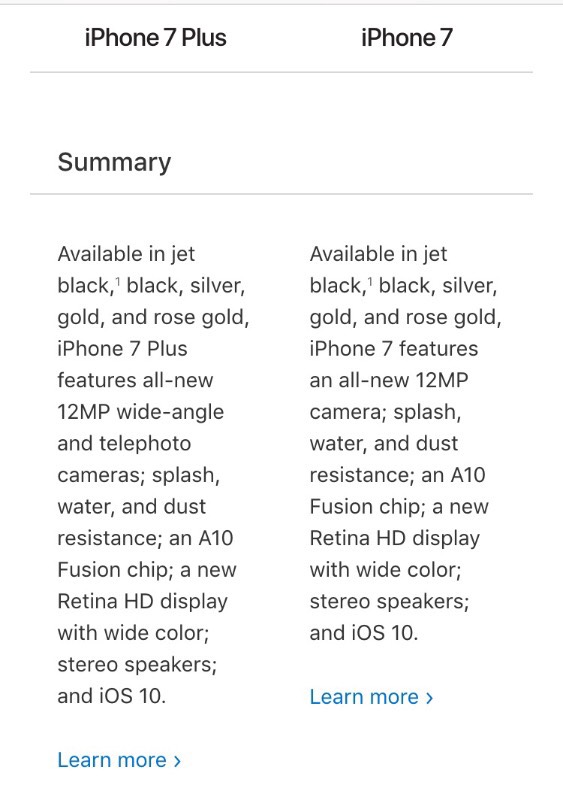The width and height of the screenshot is (563, 800).
Task: Click "and telephoto" line in iPhone 7 Plus summary
Action: (124, 443)
